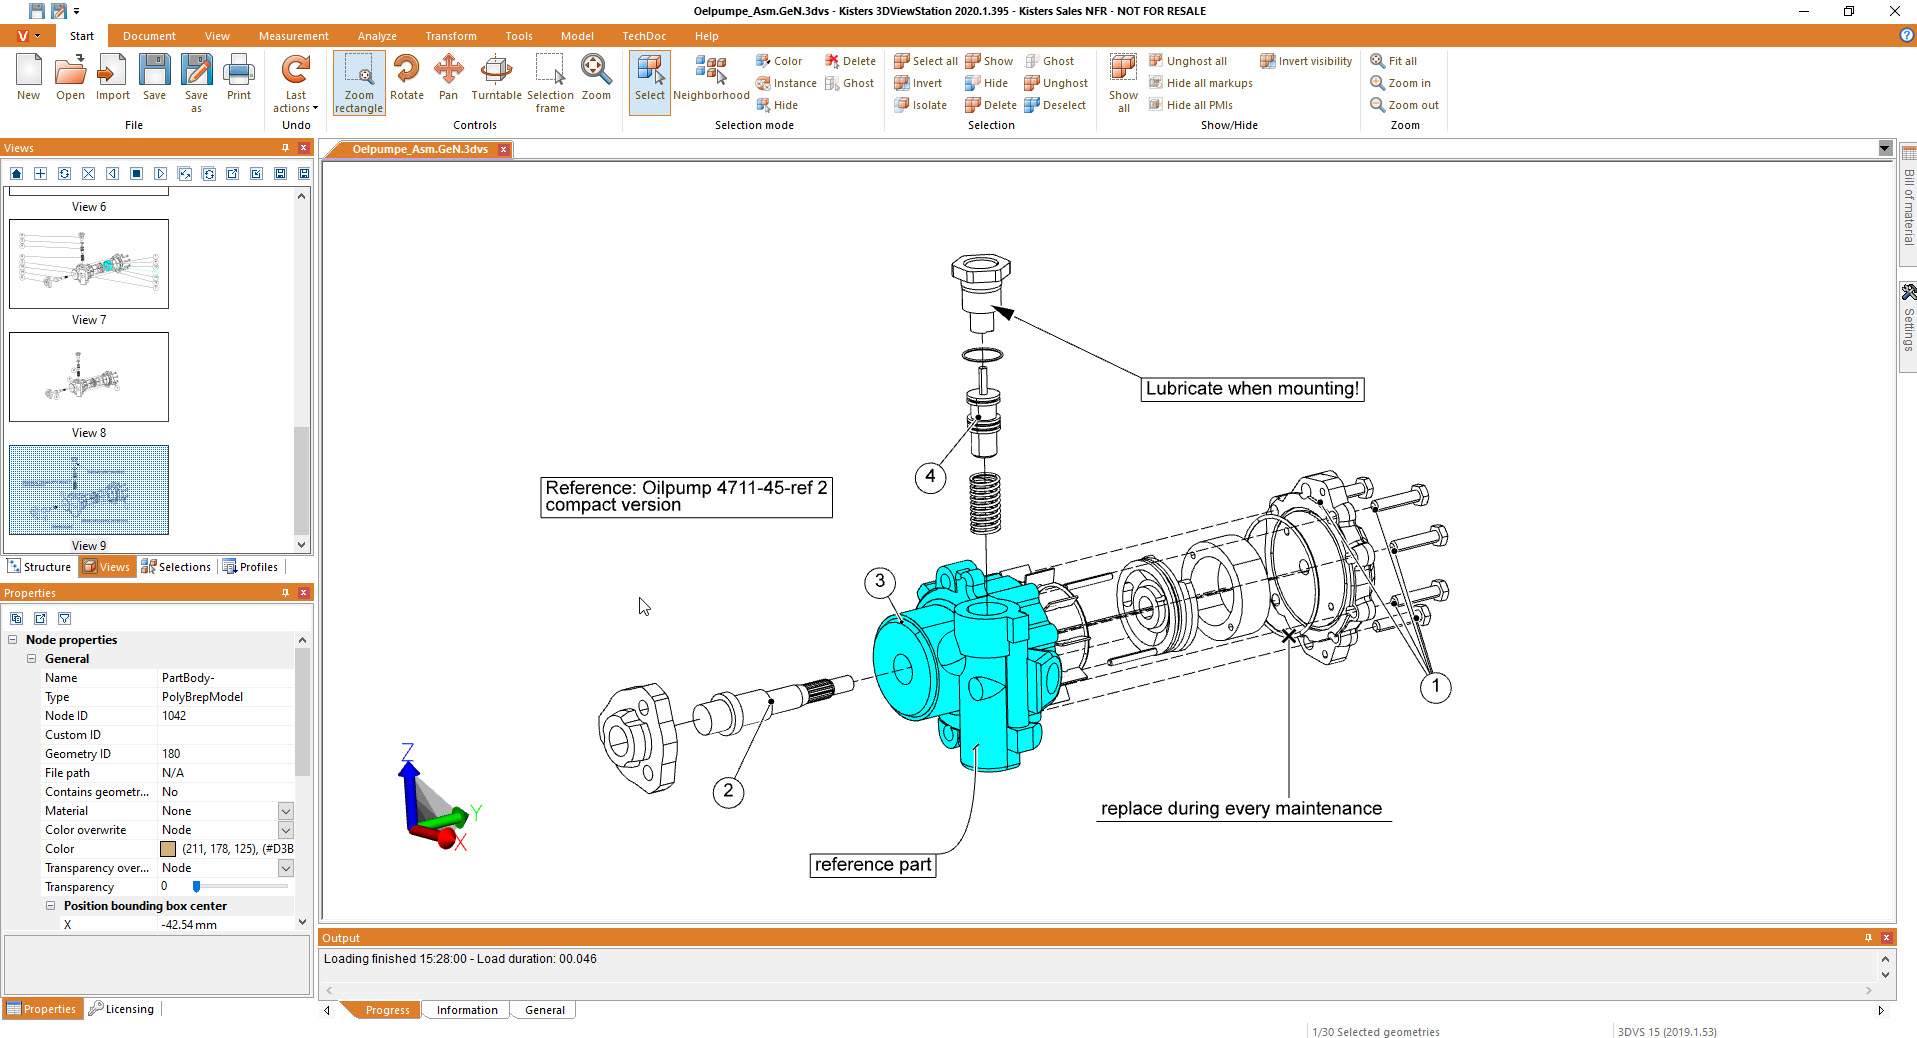1917x1038 pixels.
Task: Switch to the Profiles tab
Action: coord(251,567)
